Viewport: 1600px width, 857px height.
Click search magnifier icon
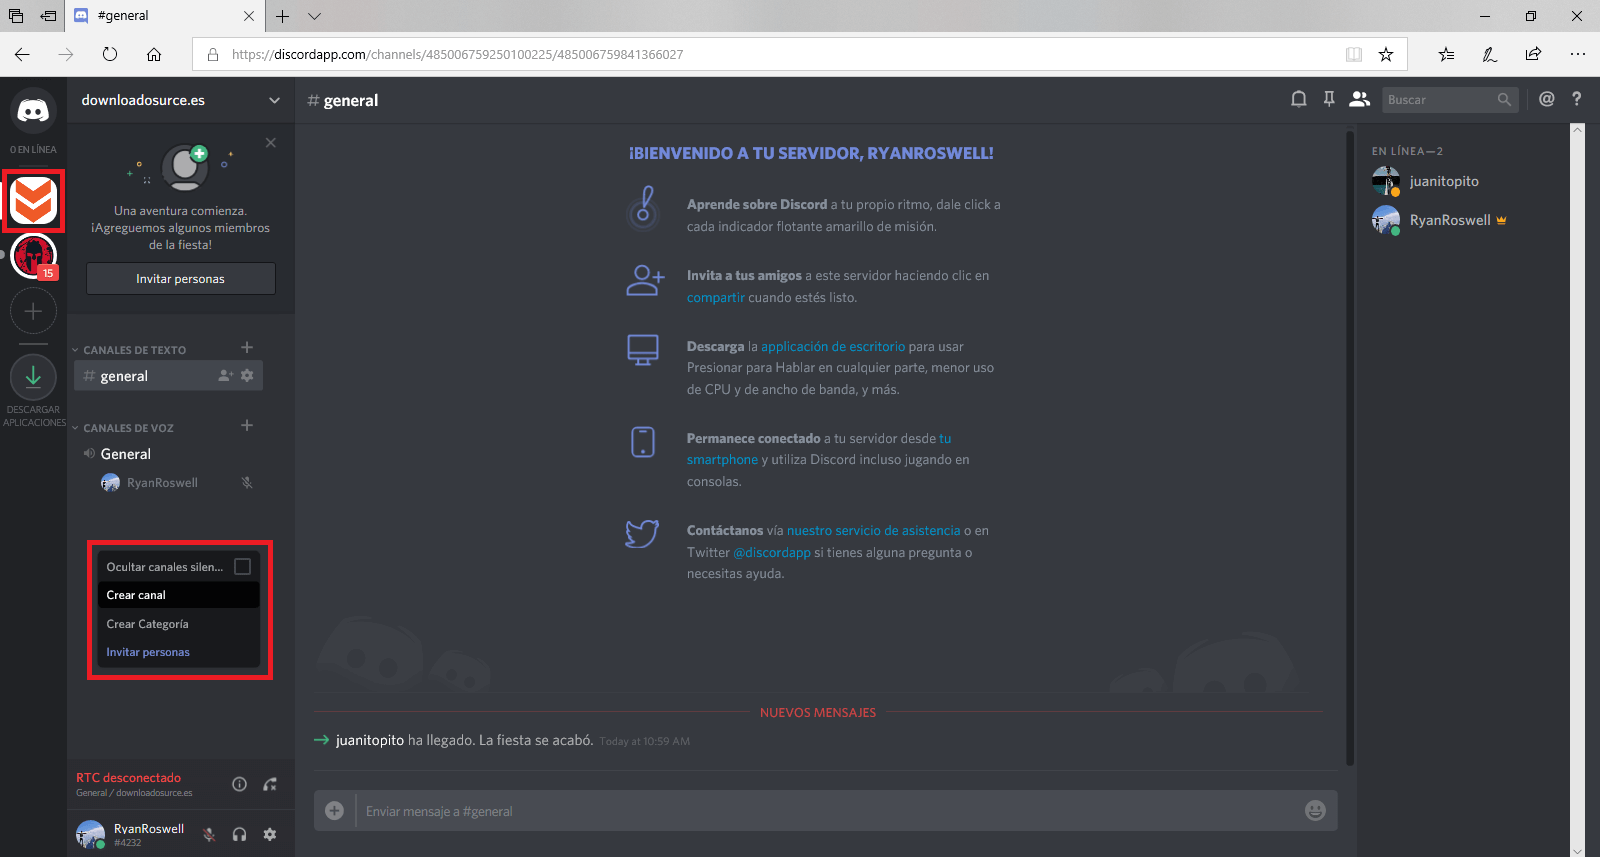[x=1504, y=100]
